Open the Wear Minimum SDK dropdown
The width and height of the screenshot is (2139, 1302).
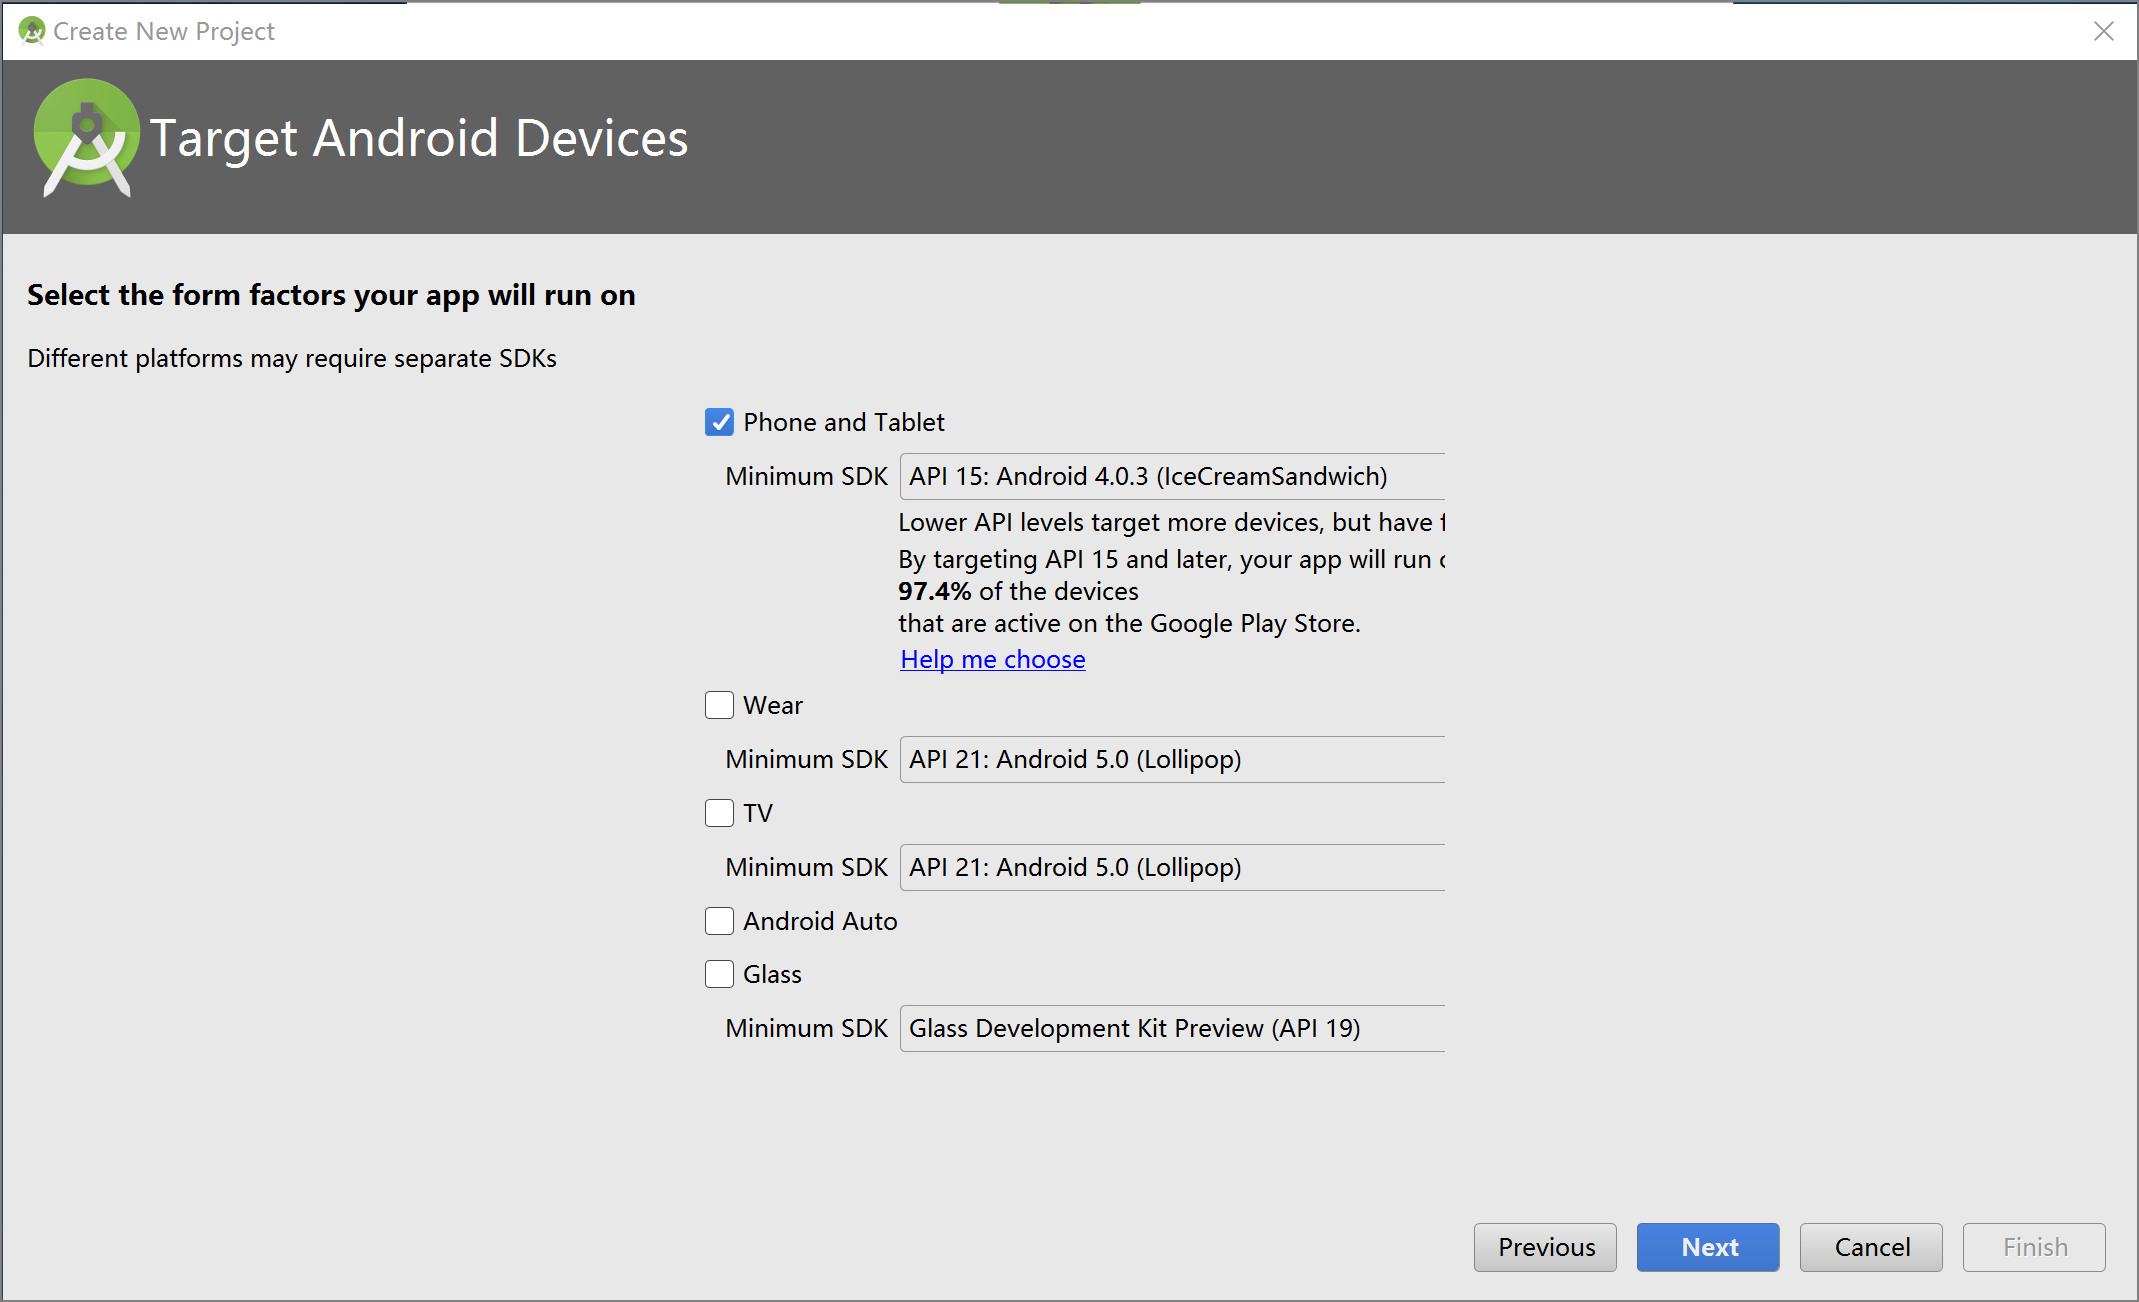pos(1172,759)
